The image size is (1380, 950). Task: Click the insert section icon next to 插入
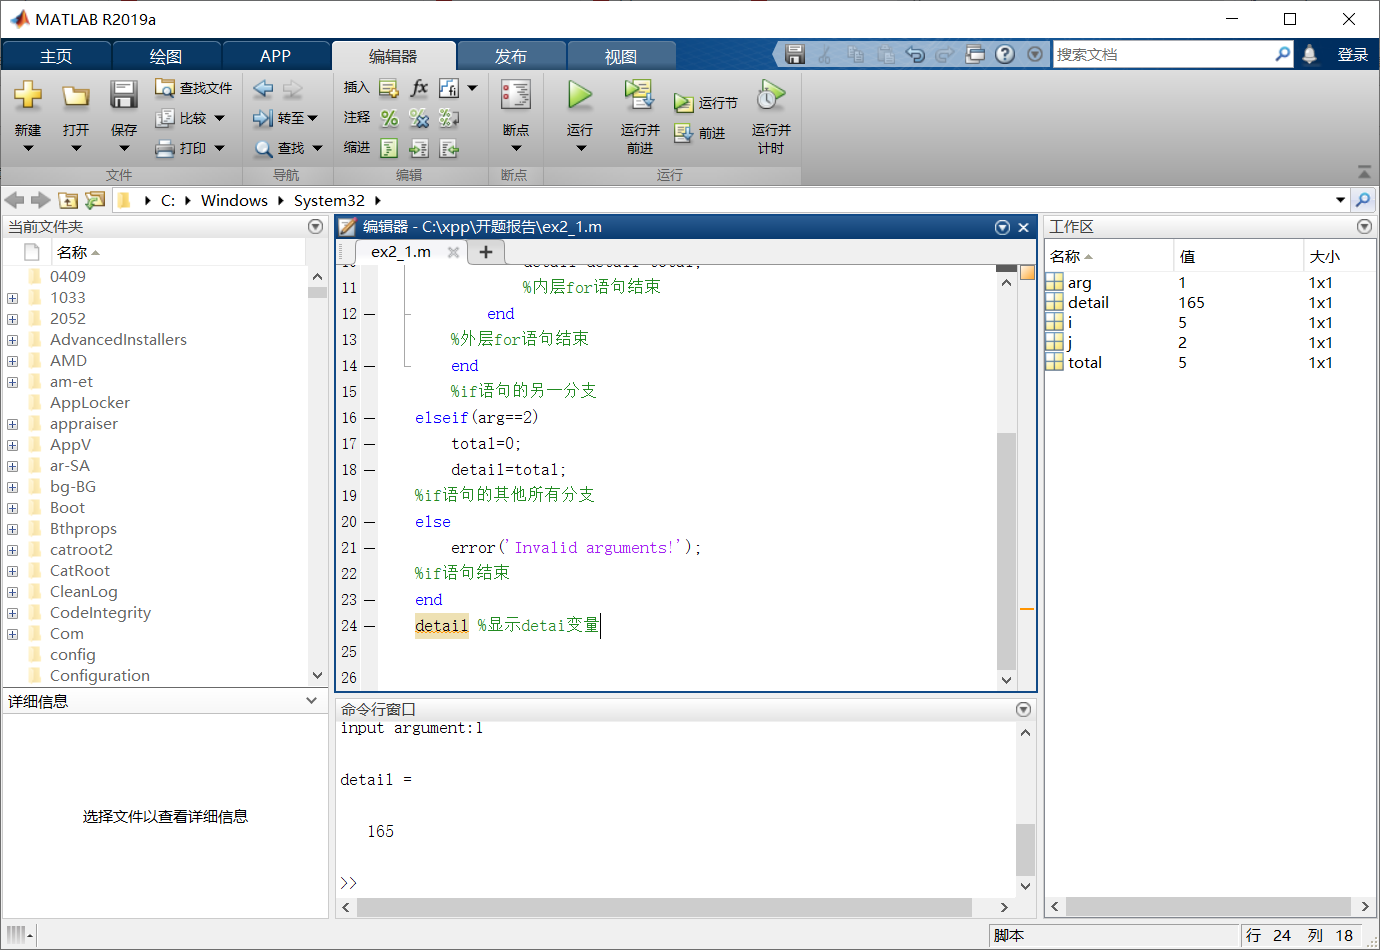(389, 88)
